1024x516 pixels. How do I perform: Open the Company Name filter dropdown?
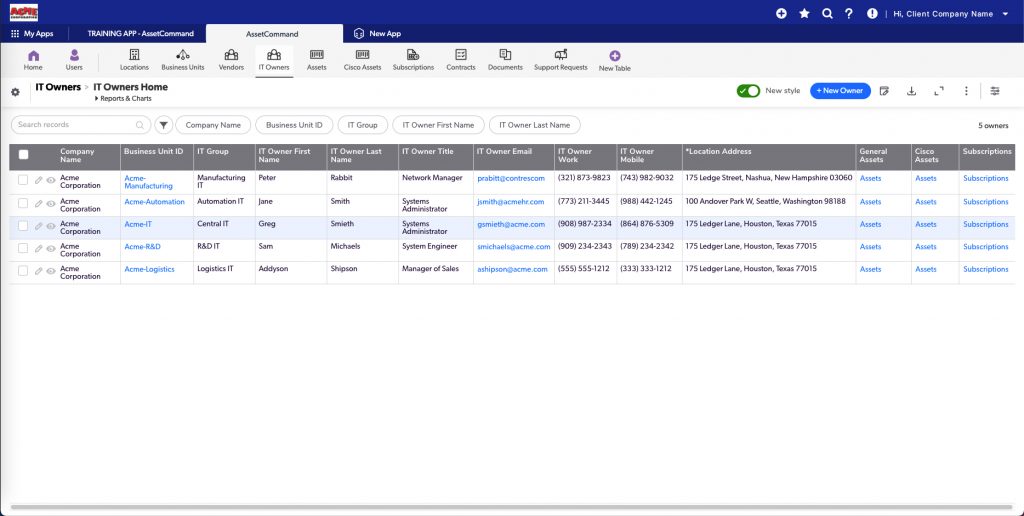tap(213, 125)
